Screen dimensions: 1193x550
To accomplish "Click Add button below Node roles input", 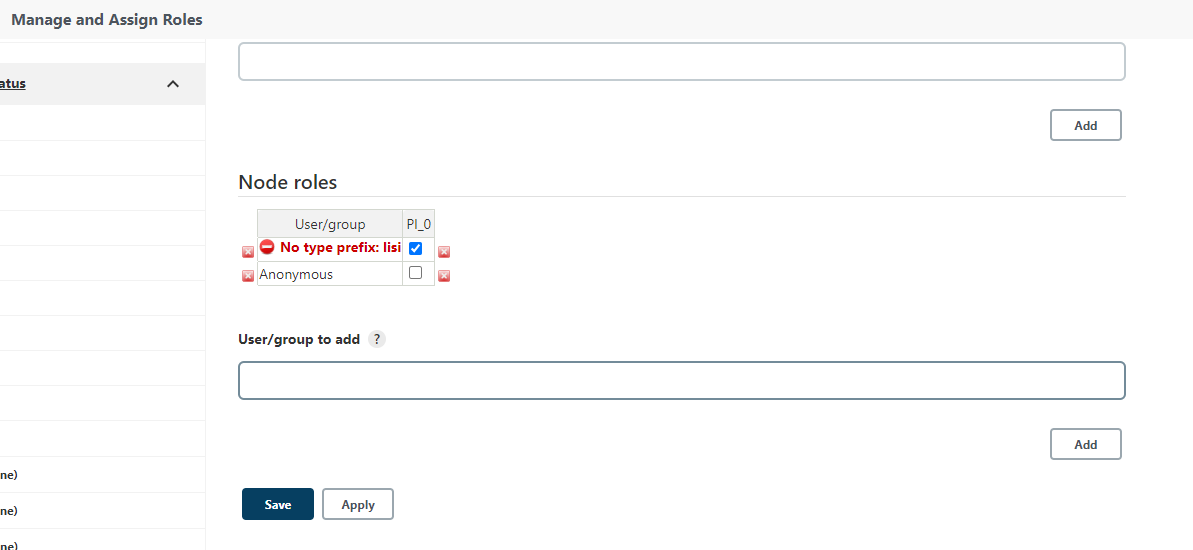I will tap(1085, 444).
